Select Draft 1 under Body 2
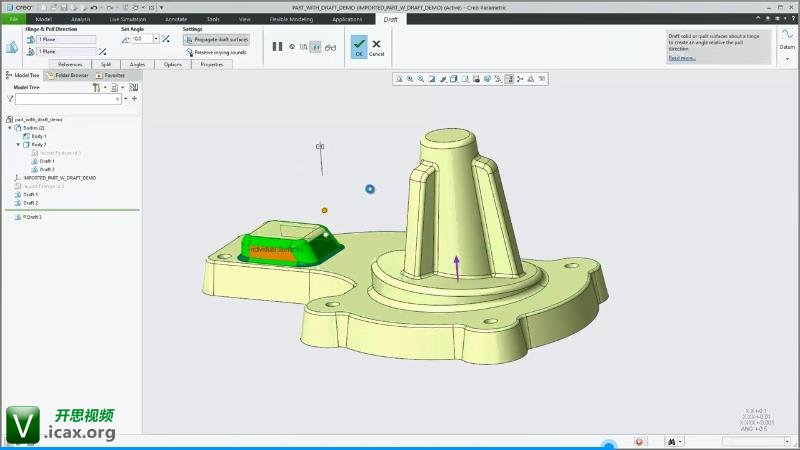This screenshot has height=450, width=800. click(46, 161)
